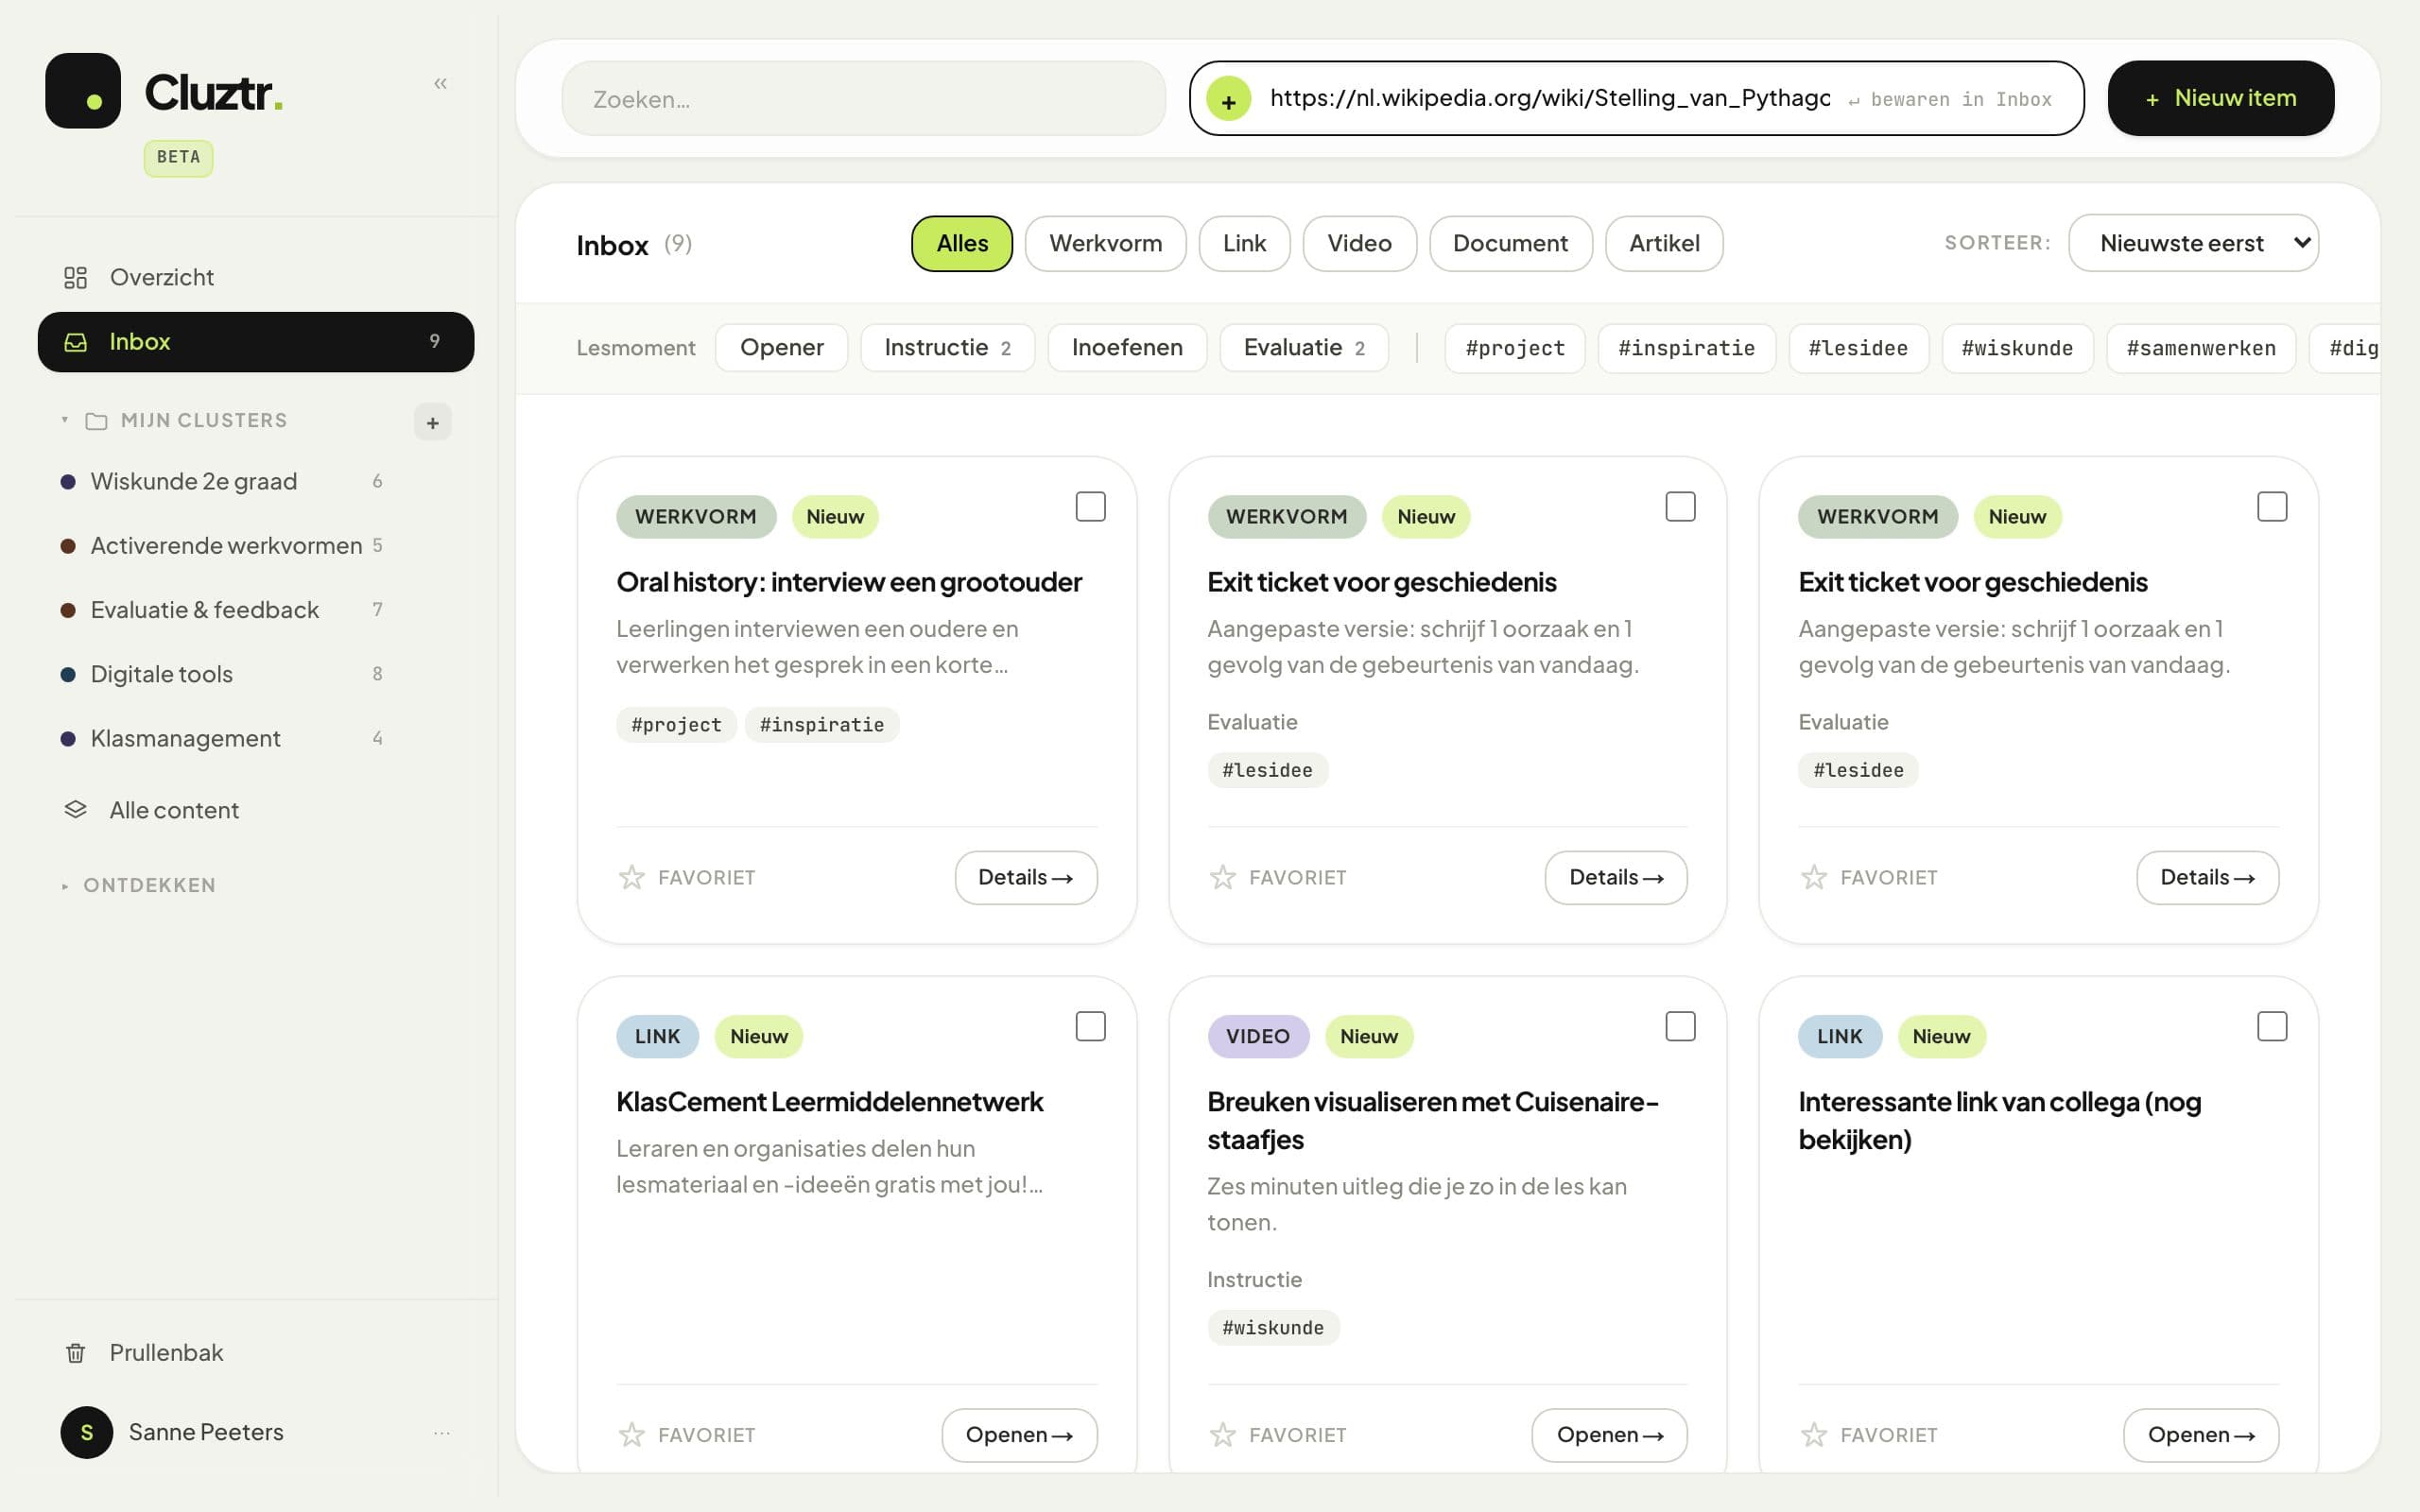Select checkbox on Interessante link van collega card
This screenshot has width=2420, height=1512.
[x=2272, y=1026]
